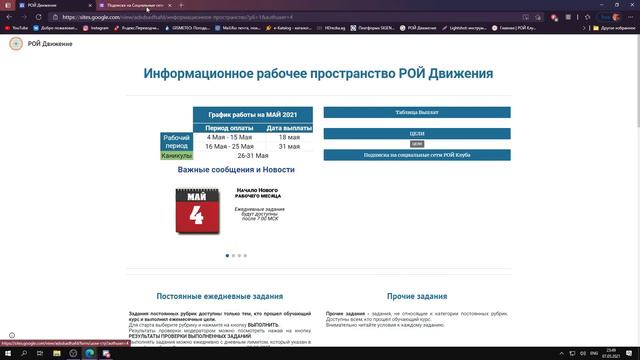Switch to Подписка на Социальные сети tab
Image resolution: width=640 pixels, height=360 pixels.
click(x=135, y=5)
